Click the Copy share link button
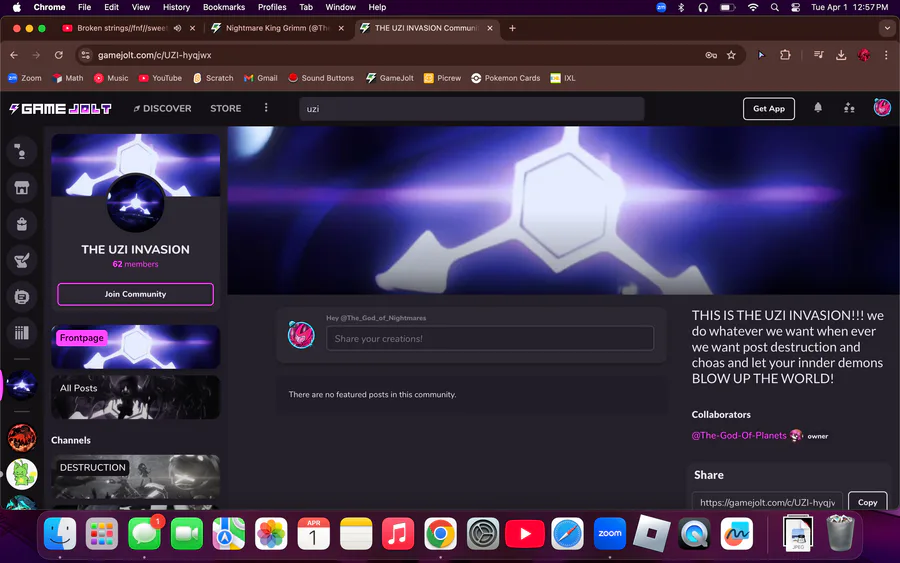Screen dimensions: 900x563 click(x=867, y=502)
